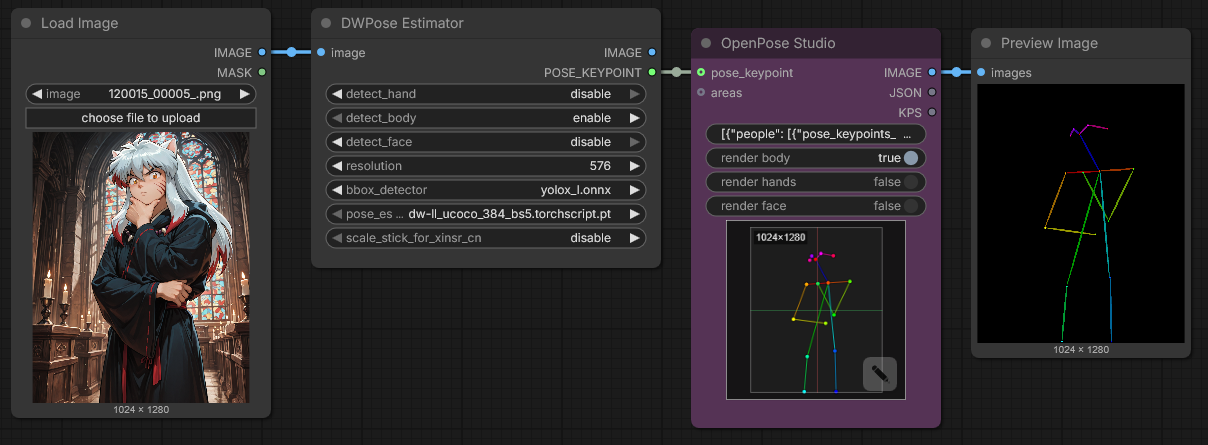This screenshot has height=445, width=1208.
Task: Click the Preview Image node title
Action: pos(1049,43)
